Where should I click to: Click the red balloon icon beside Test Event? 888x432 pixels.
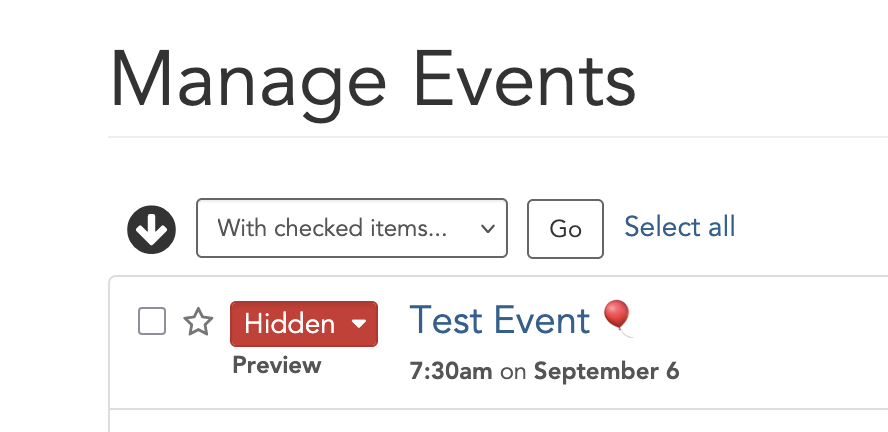618,319
